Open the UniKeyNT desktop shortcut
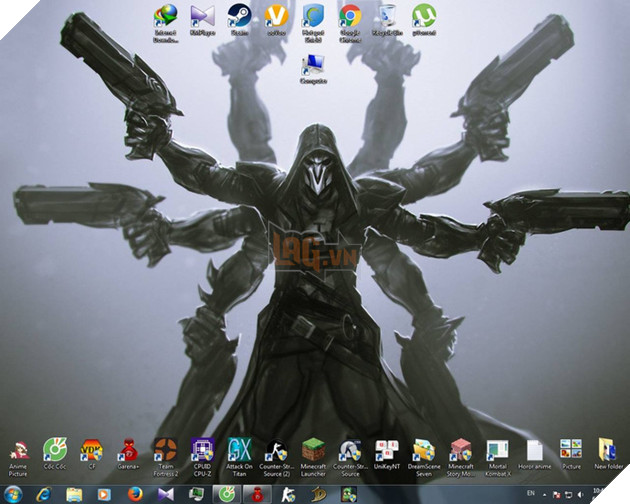 pyautogui.click(x=387, y=455)
